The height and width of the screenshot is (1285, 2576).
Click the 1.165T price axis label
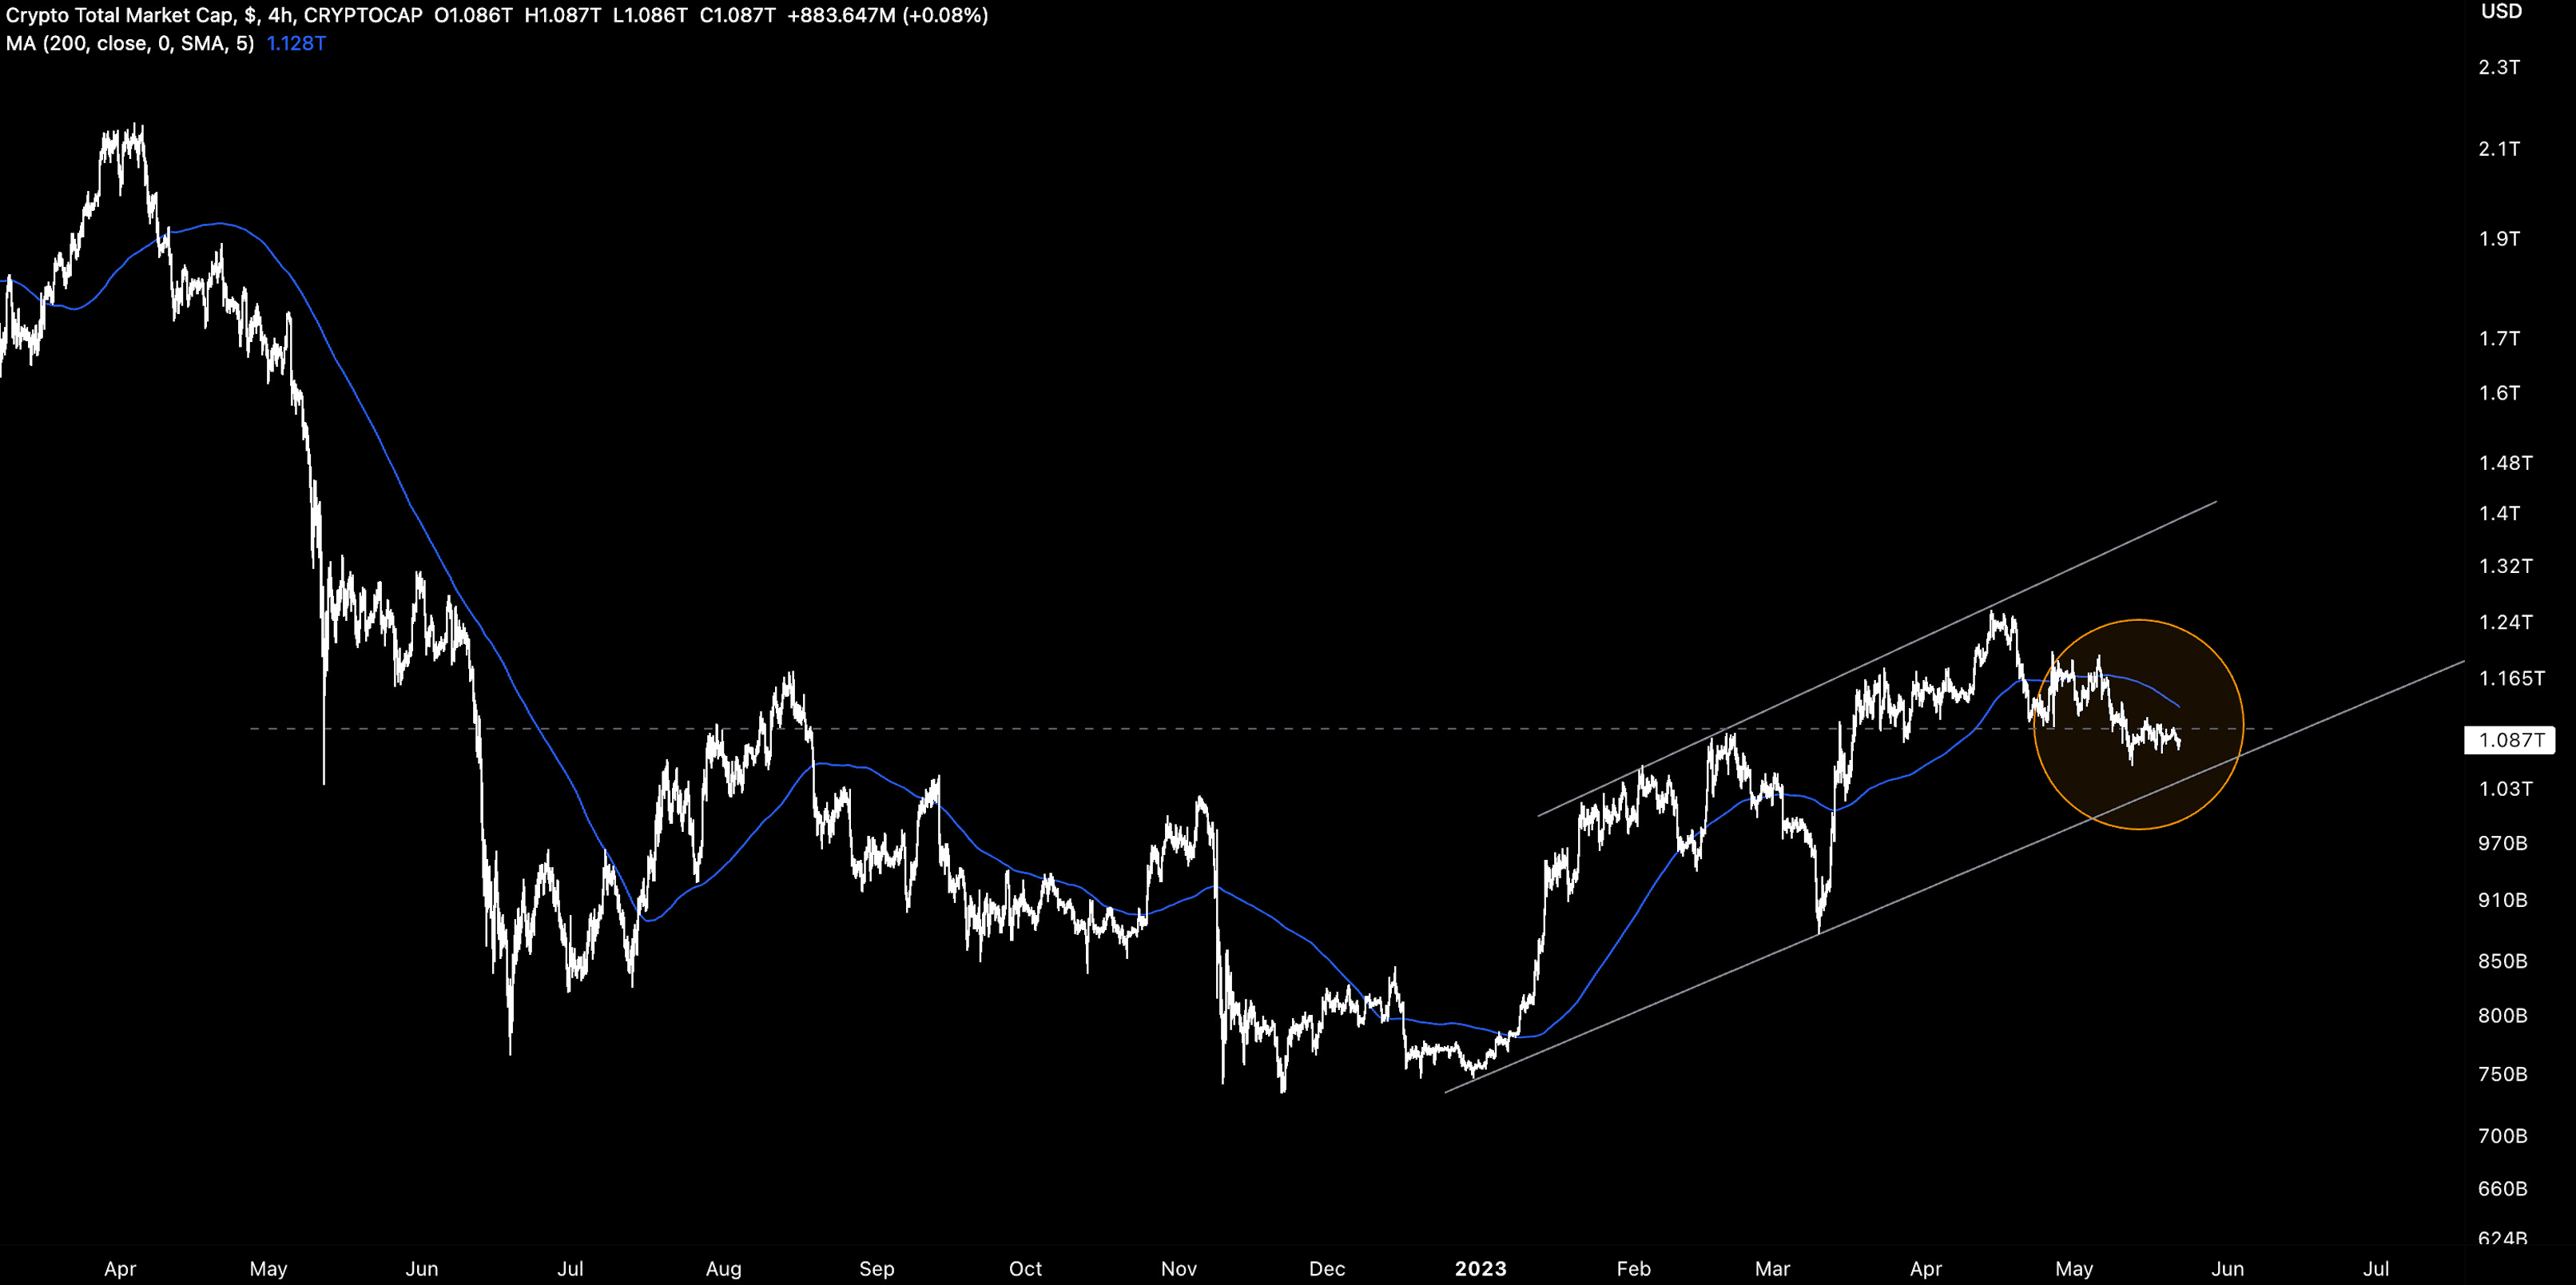click(2511, 678)
